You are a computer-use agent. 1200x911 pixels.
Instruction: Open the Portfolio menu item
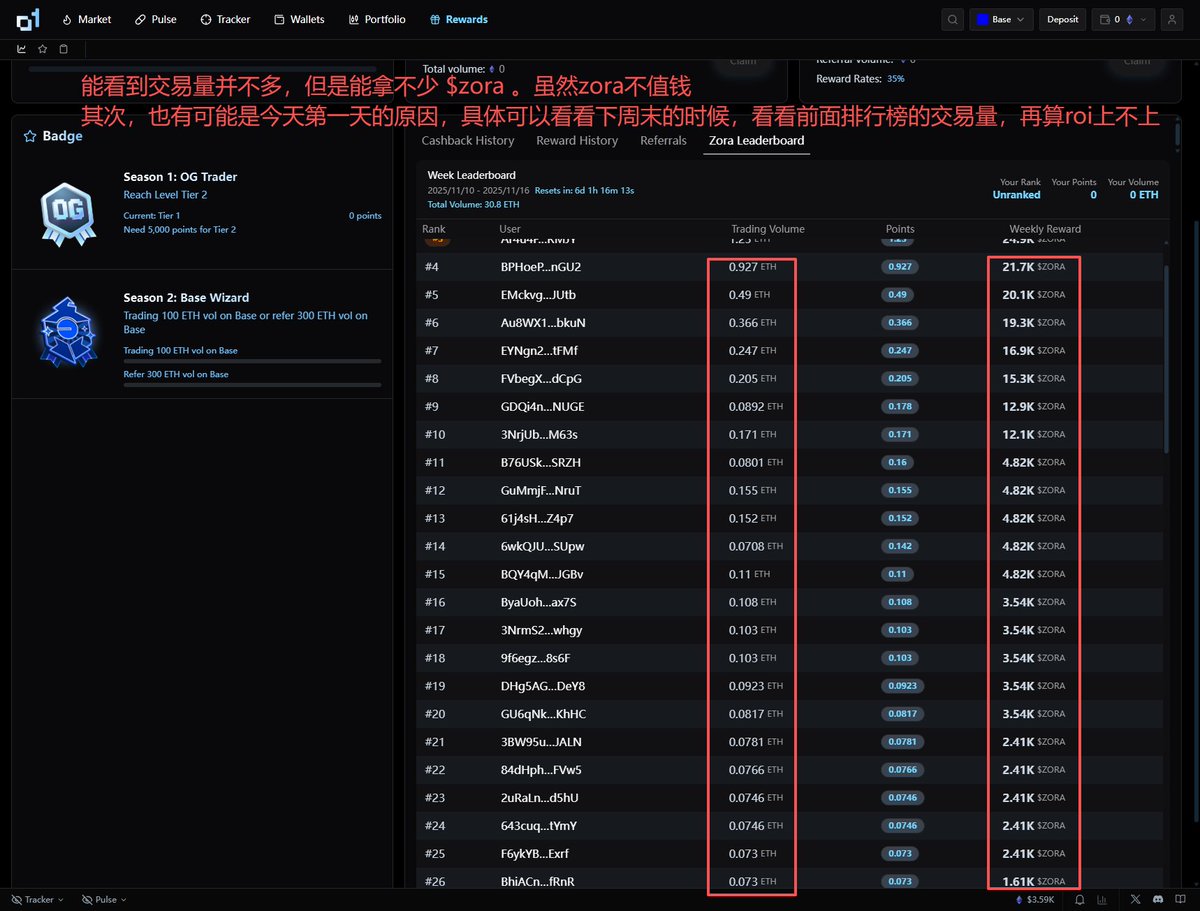(x=377, y=19)
